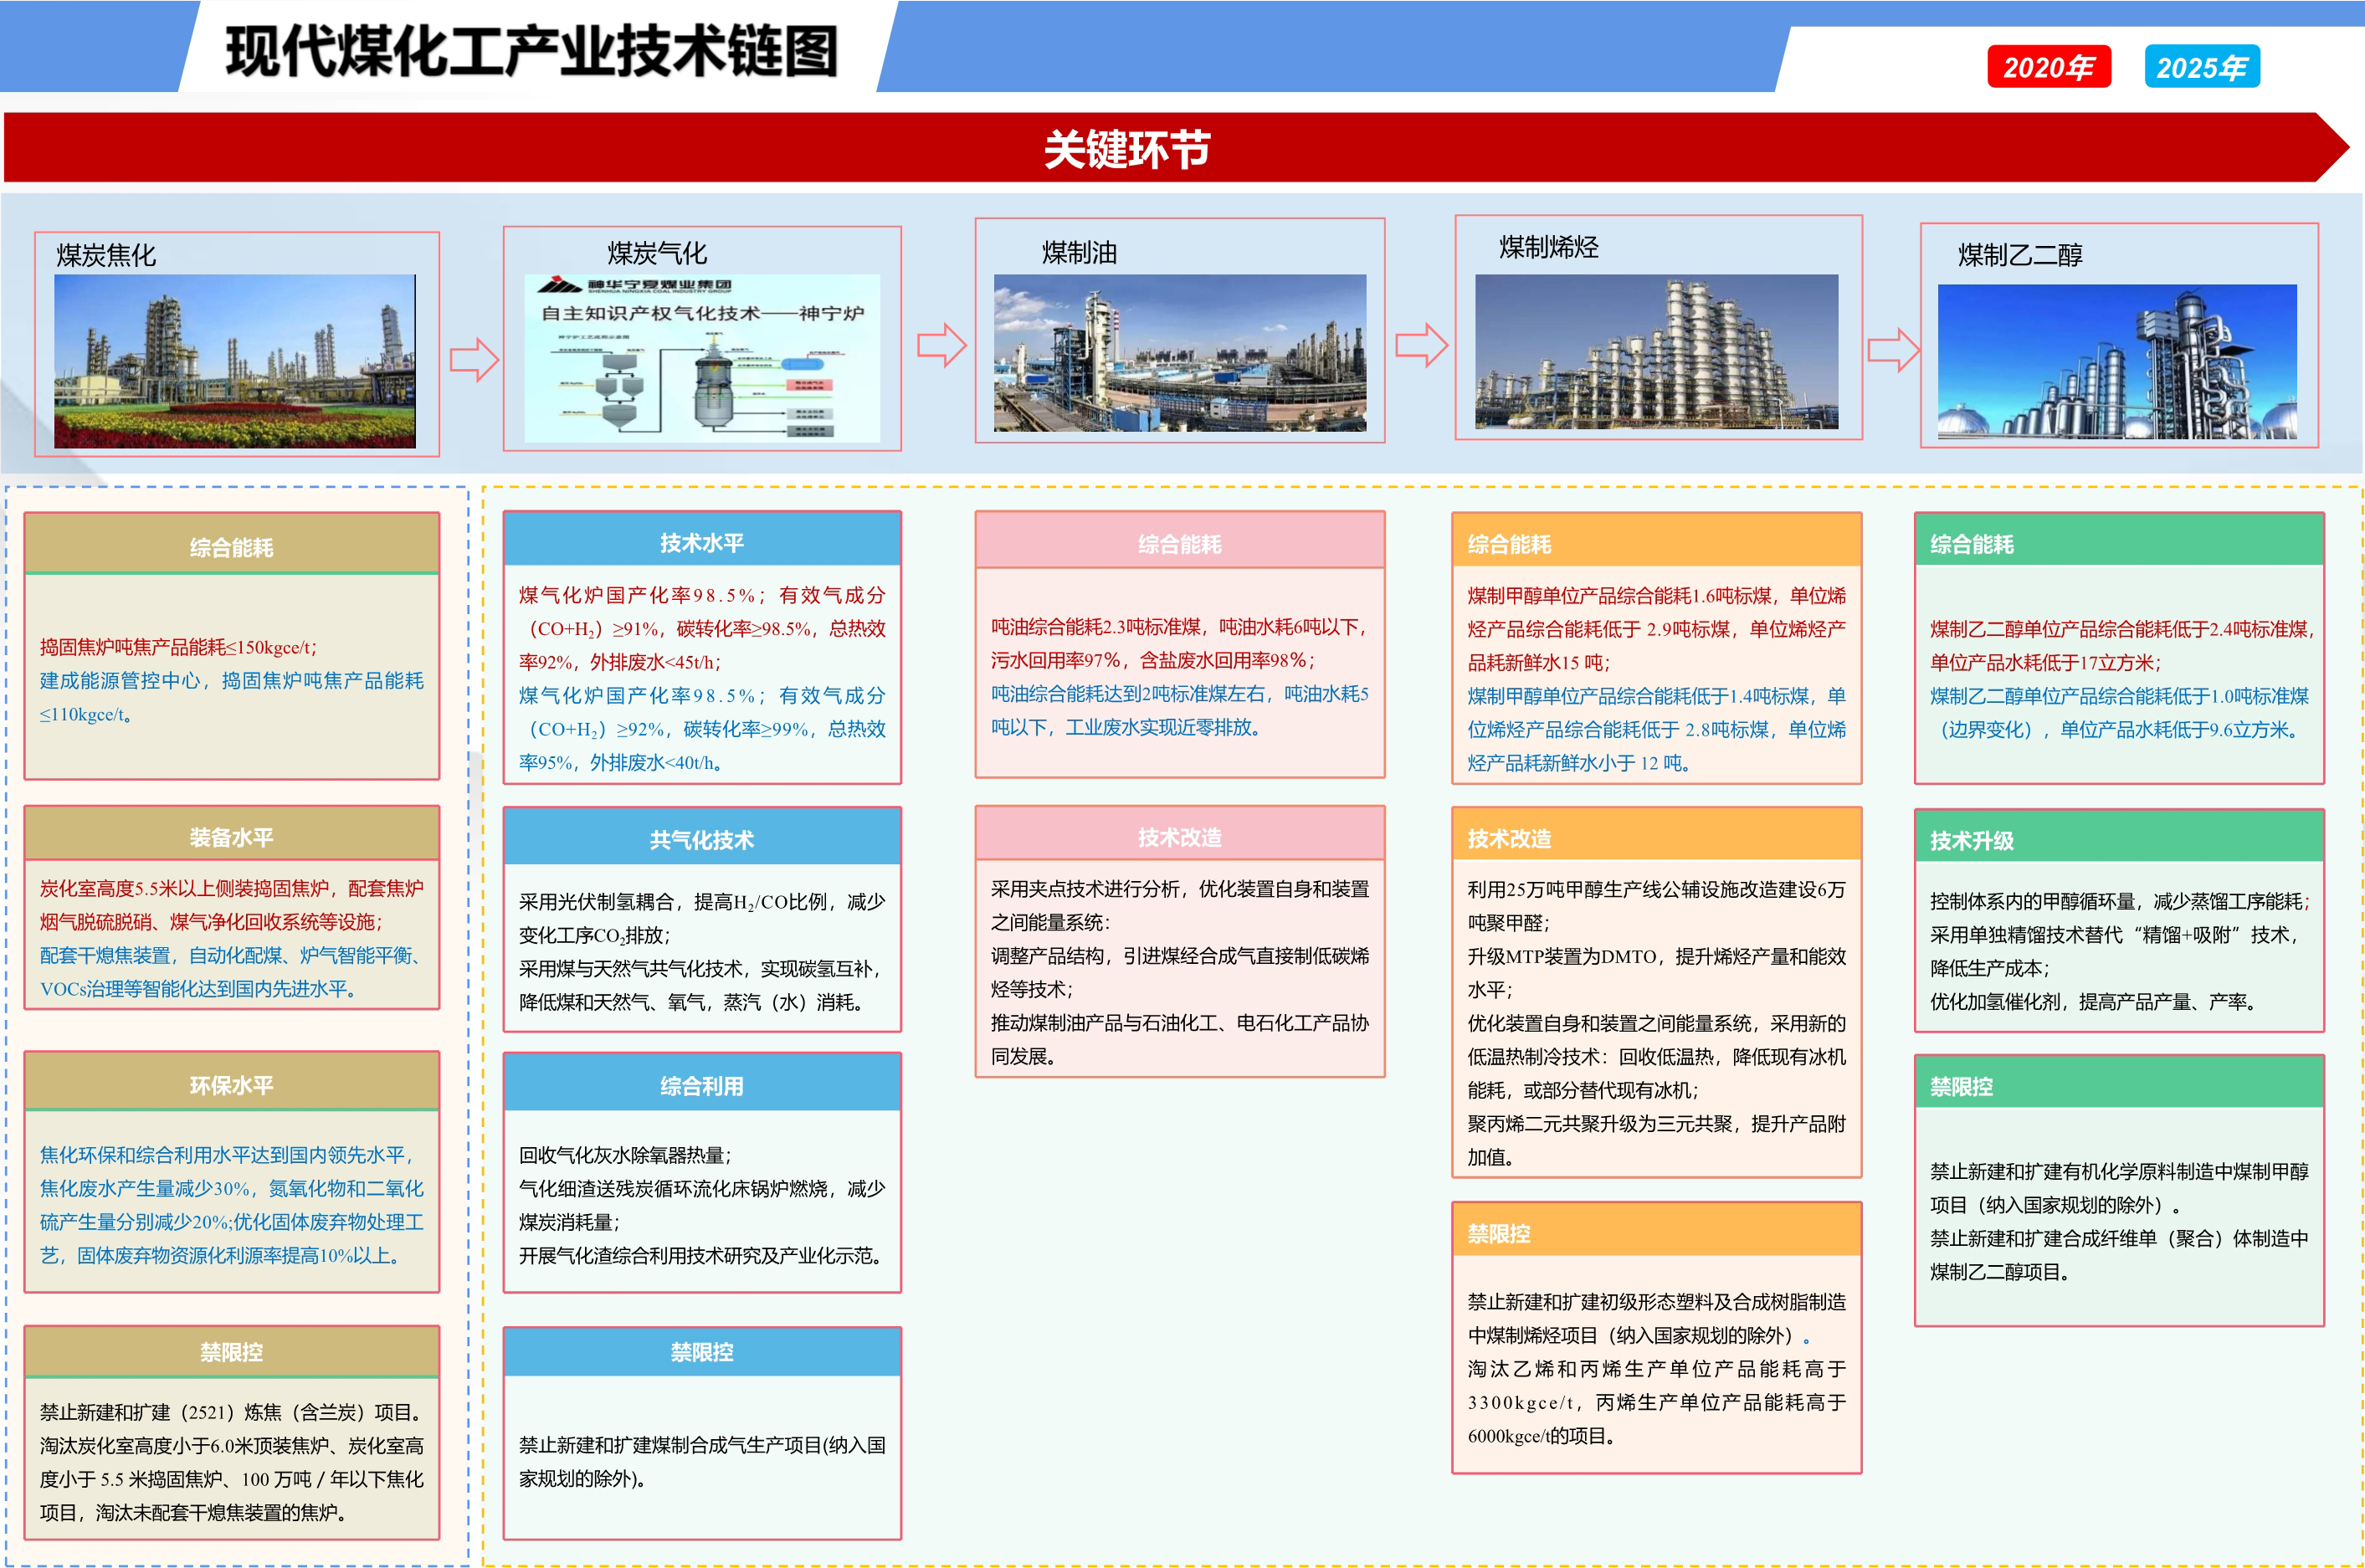Click red text 炭化室高度5.5米以上侧装捣固焦炉
The width and height of the screenshot is (2365, 1568).
(x=185, y=889)
